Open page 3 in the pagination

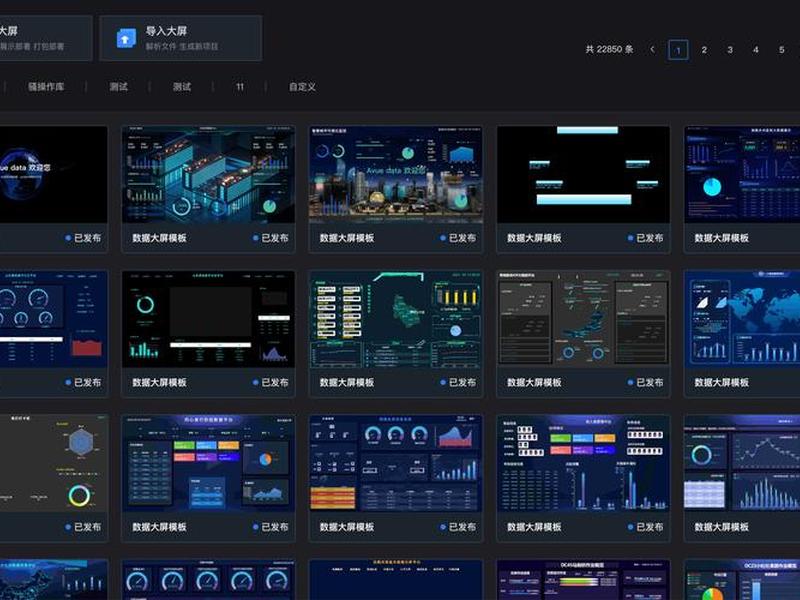[730, 50]
